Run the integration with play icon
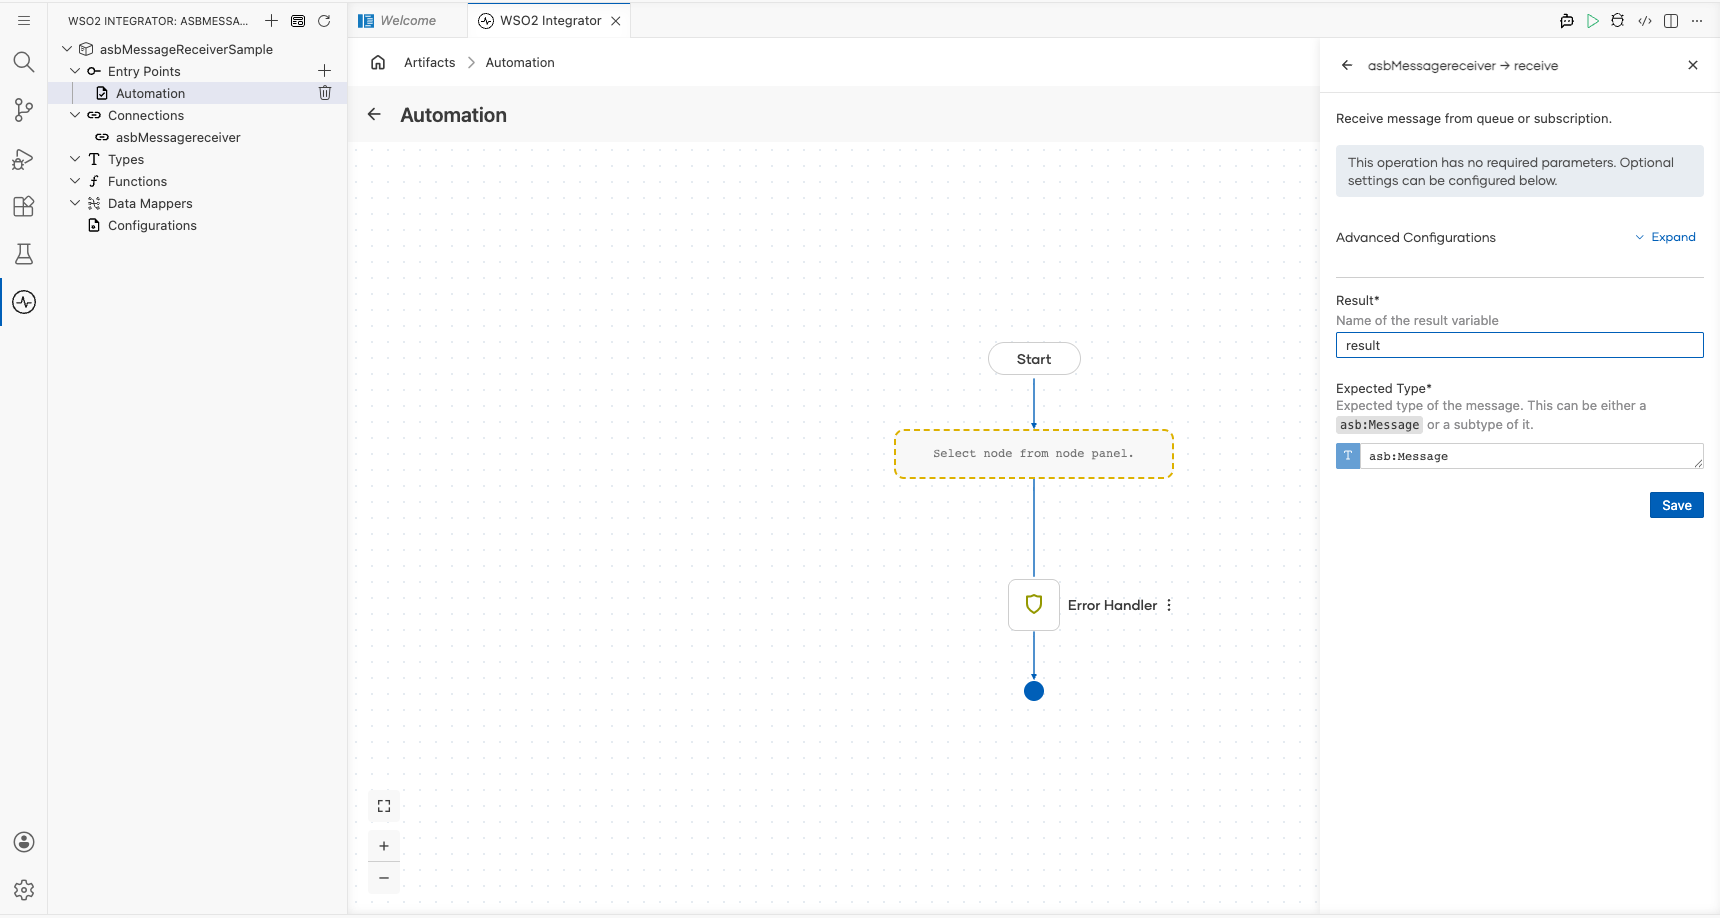 1593,20
